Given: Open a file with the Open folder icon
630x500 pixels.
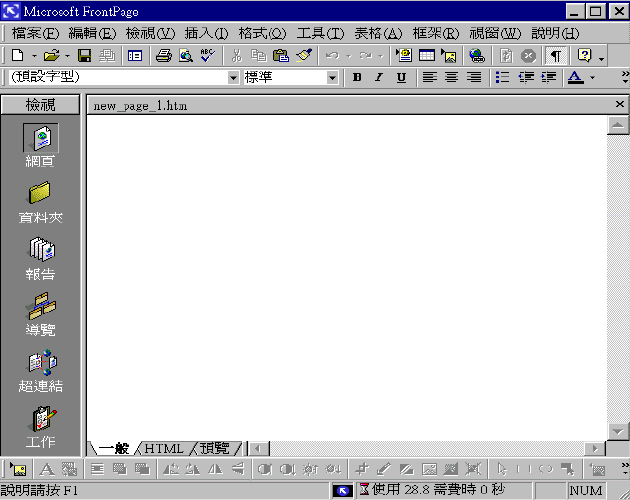Looking at the screenshot, I should tap(51, 55).
